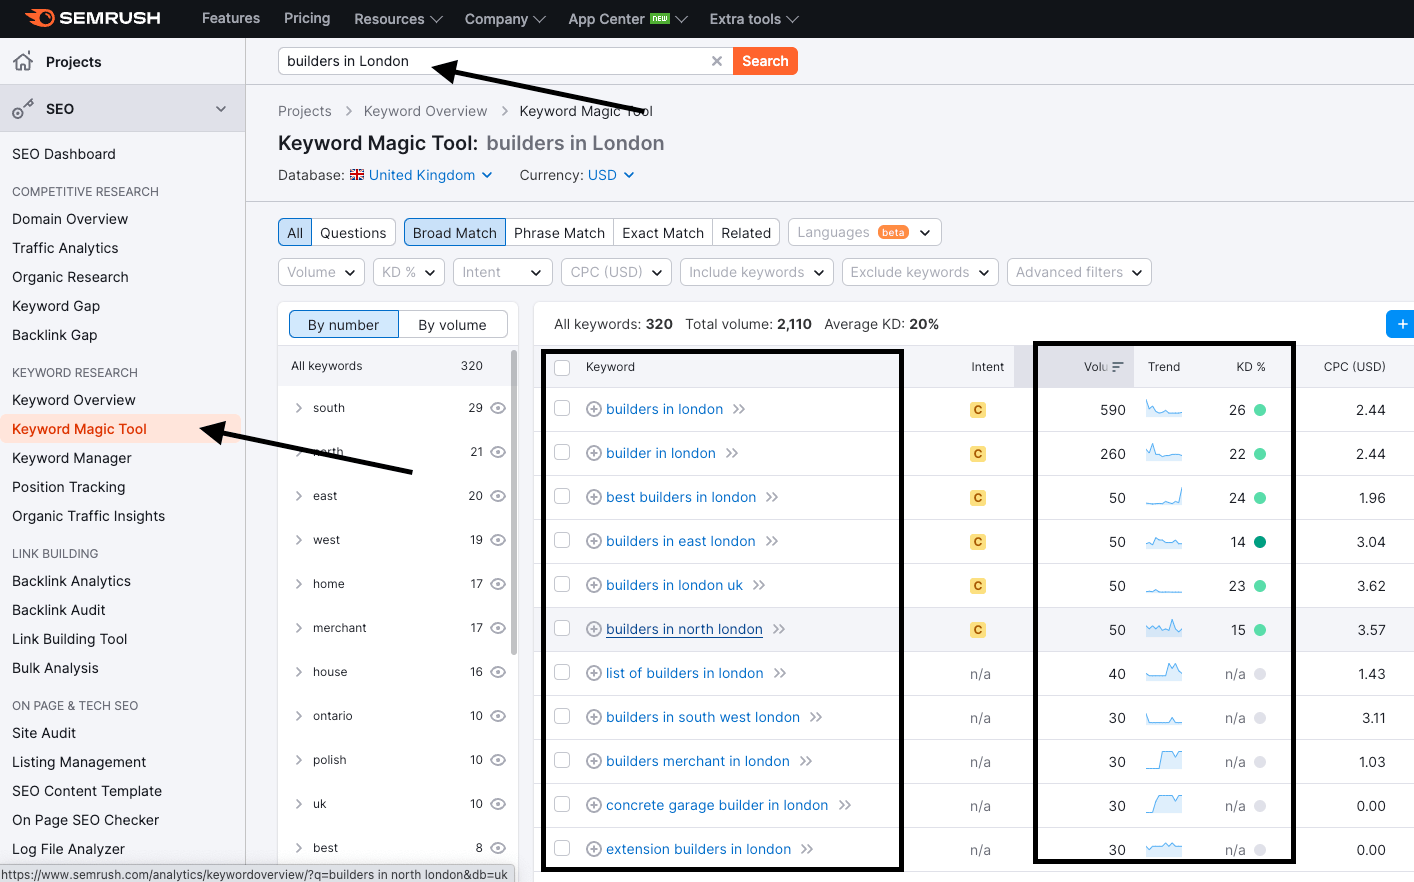Open the Languages beta dropdown
Viewport: 1414px width, 882px height.
click(x=865, y=232)
